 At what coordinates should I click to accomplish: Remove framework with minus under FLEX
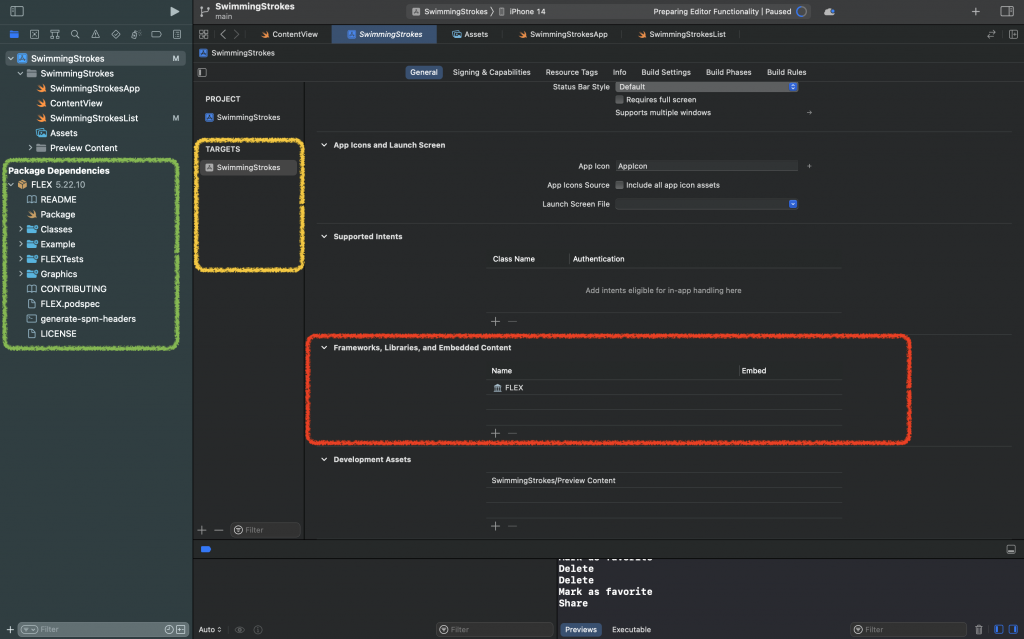pos(513,433)
